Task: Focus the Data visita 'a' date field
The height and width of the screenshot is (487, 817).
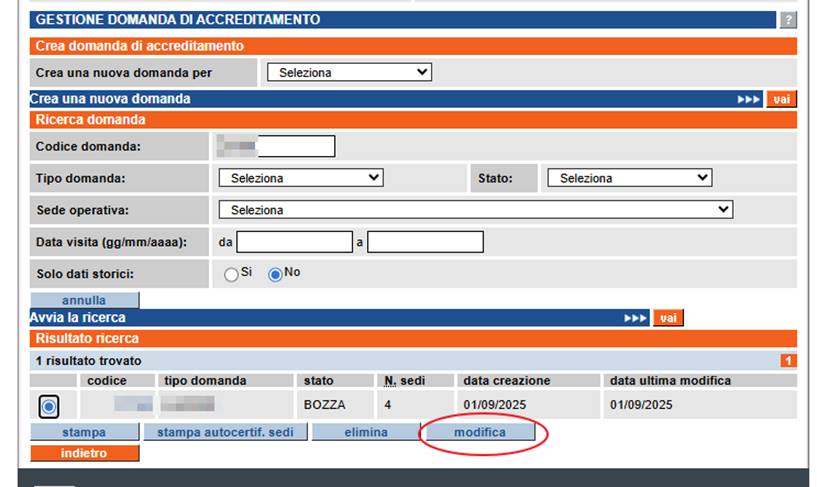Action: tap(425, 242)
